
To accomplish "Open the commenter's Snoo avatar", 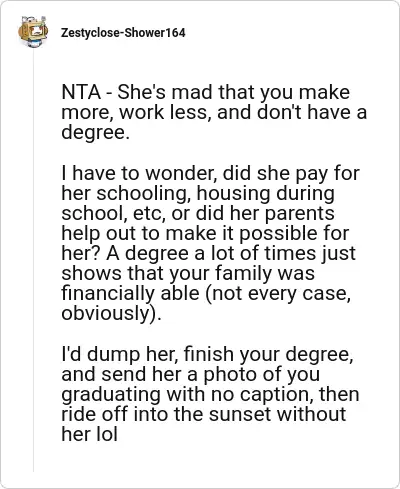I will [x=33, y=32].
